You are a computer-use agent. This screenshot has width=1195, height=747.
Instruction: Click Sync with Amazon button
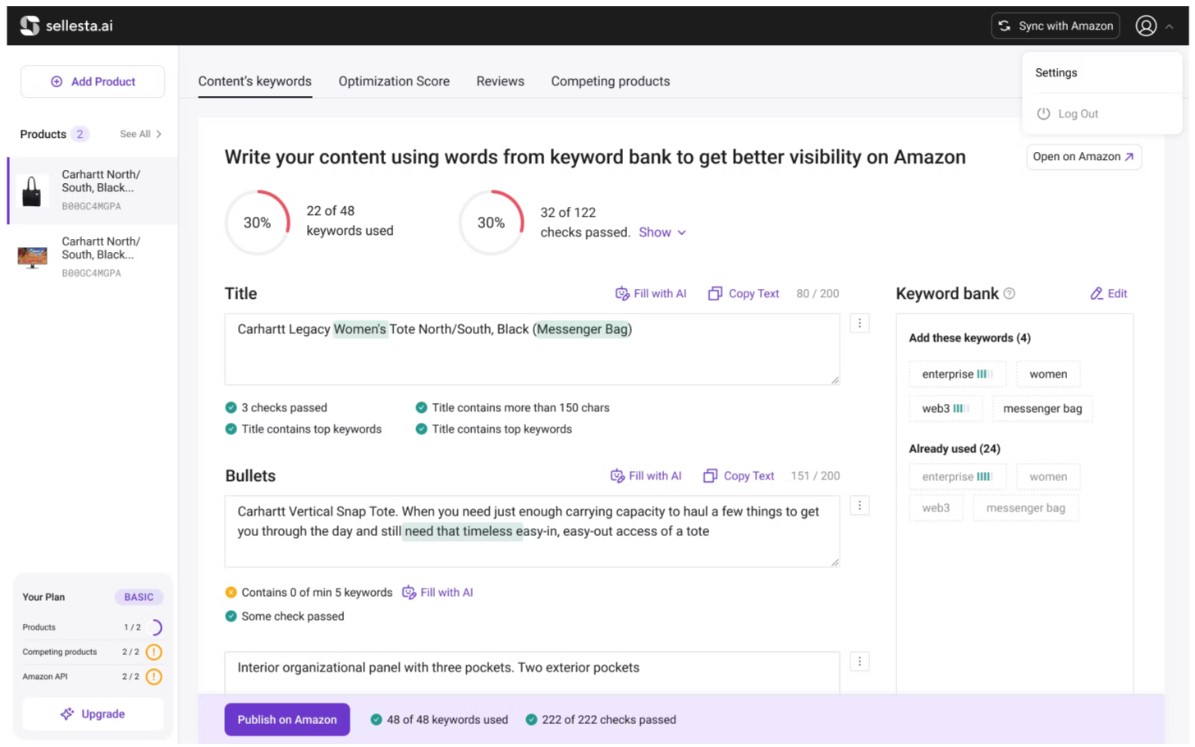(1055, 26)
